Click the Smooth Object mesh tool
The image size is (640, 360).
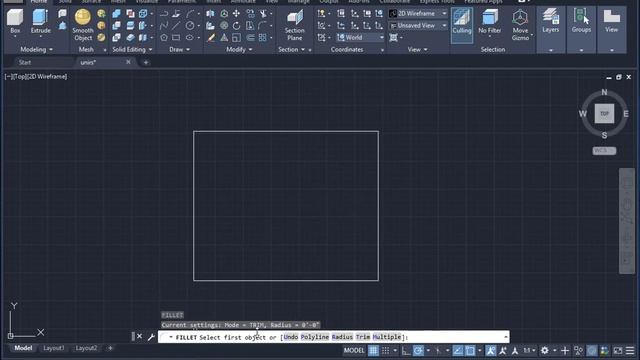coord(83,25)
